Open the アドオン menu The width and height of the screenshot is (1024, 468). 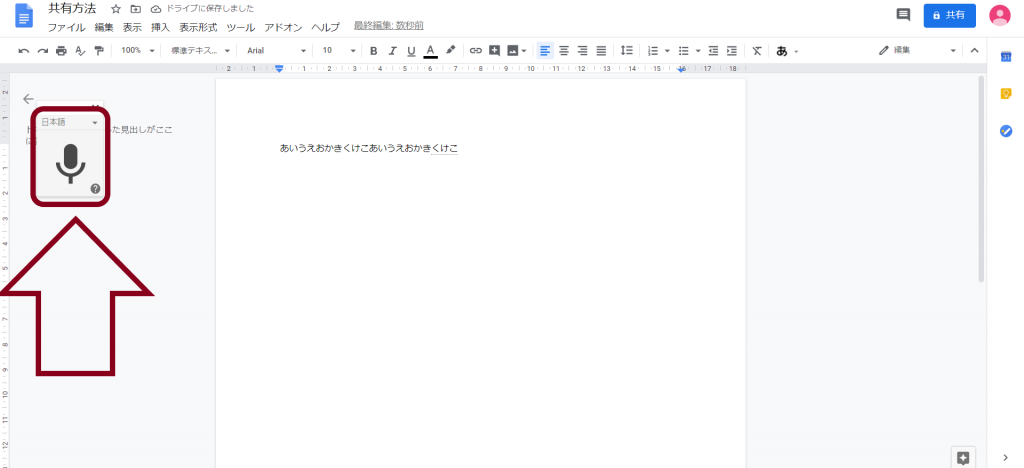click(x=283, y=27)
